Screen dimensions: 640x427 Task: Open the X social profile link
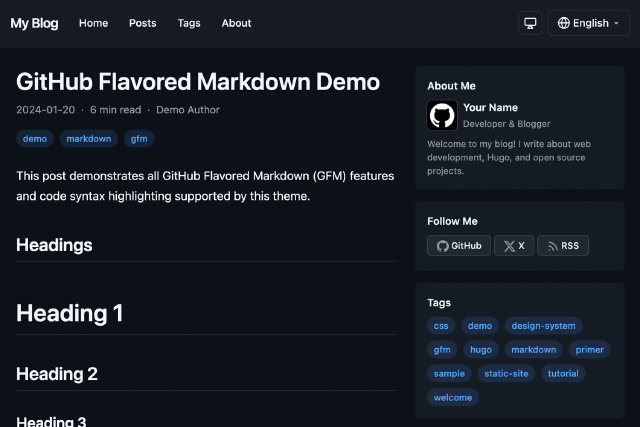[x=513, y=245]
